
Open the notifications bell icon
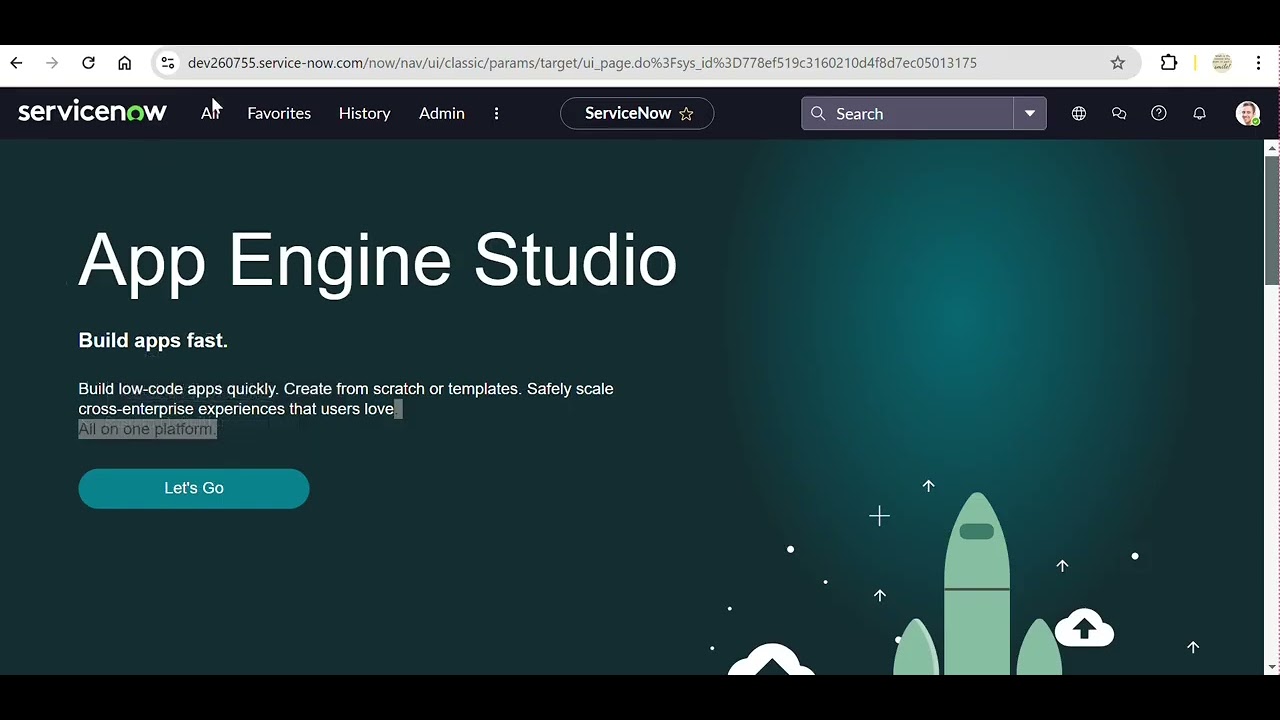tap(1199, 113)
